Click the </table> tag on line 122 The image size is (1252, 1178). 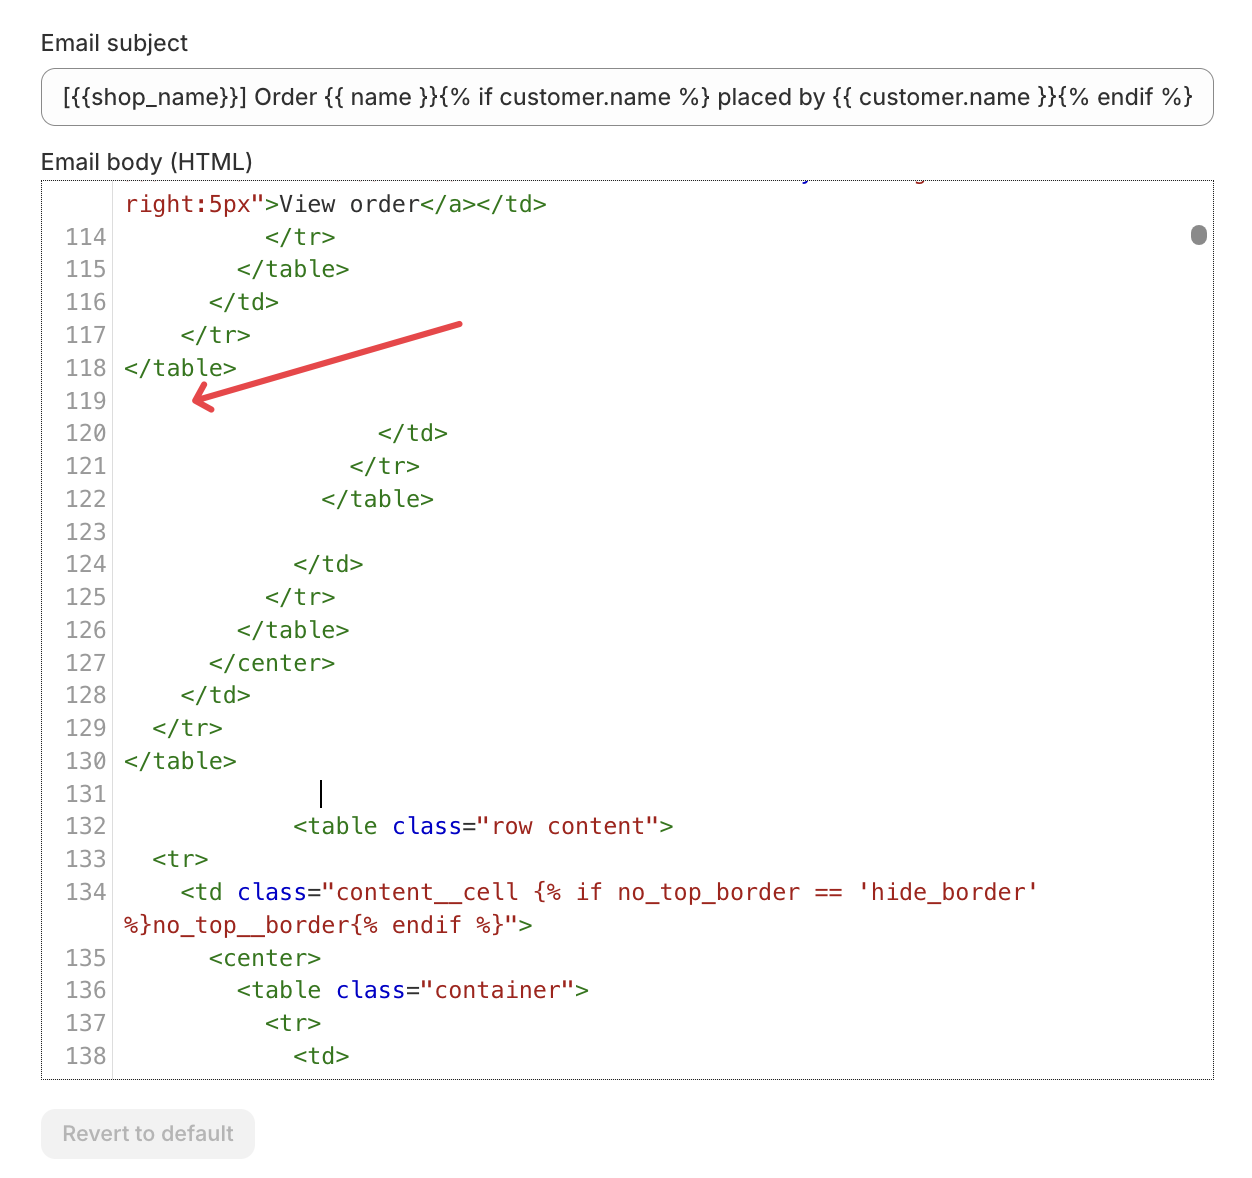tap(378, 499)
